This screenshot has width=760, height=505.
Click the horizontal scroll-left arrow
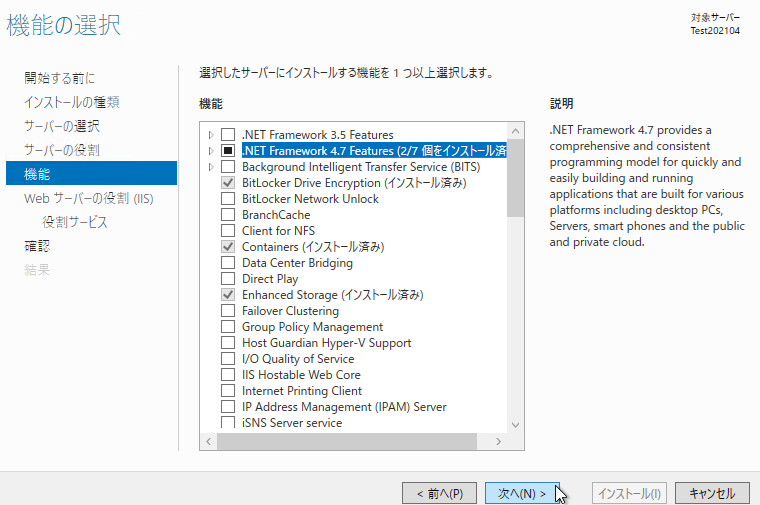tap(208, 442)
